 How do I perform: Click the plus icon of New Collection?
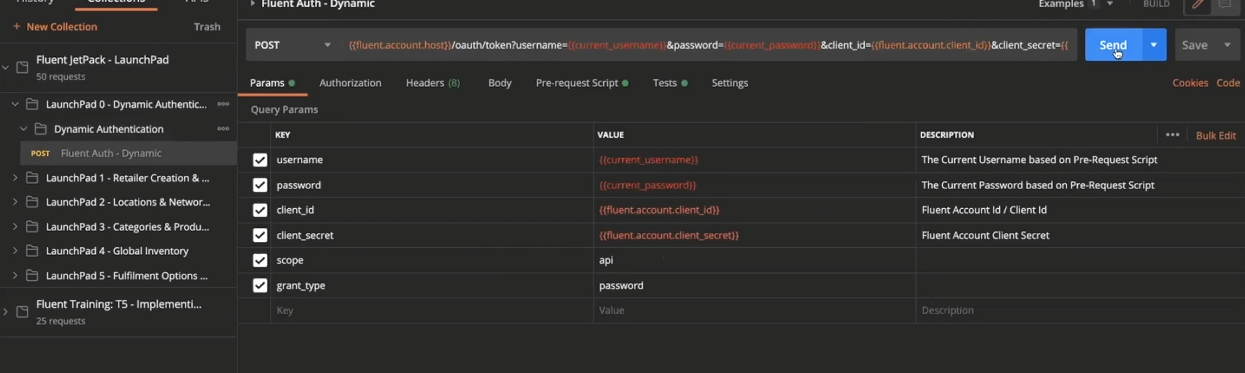coord(16,27)
